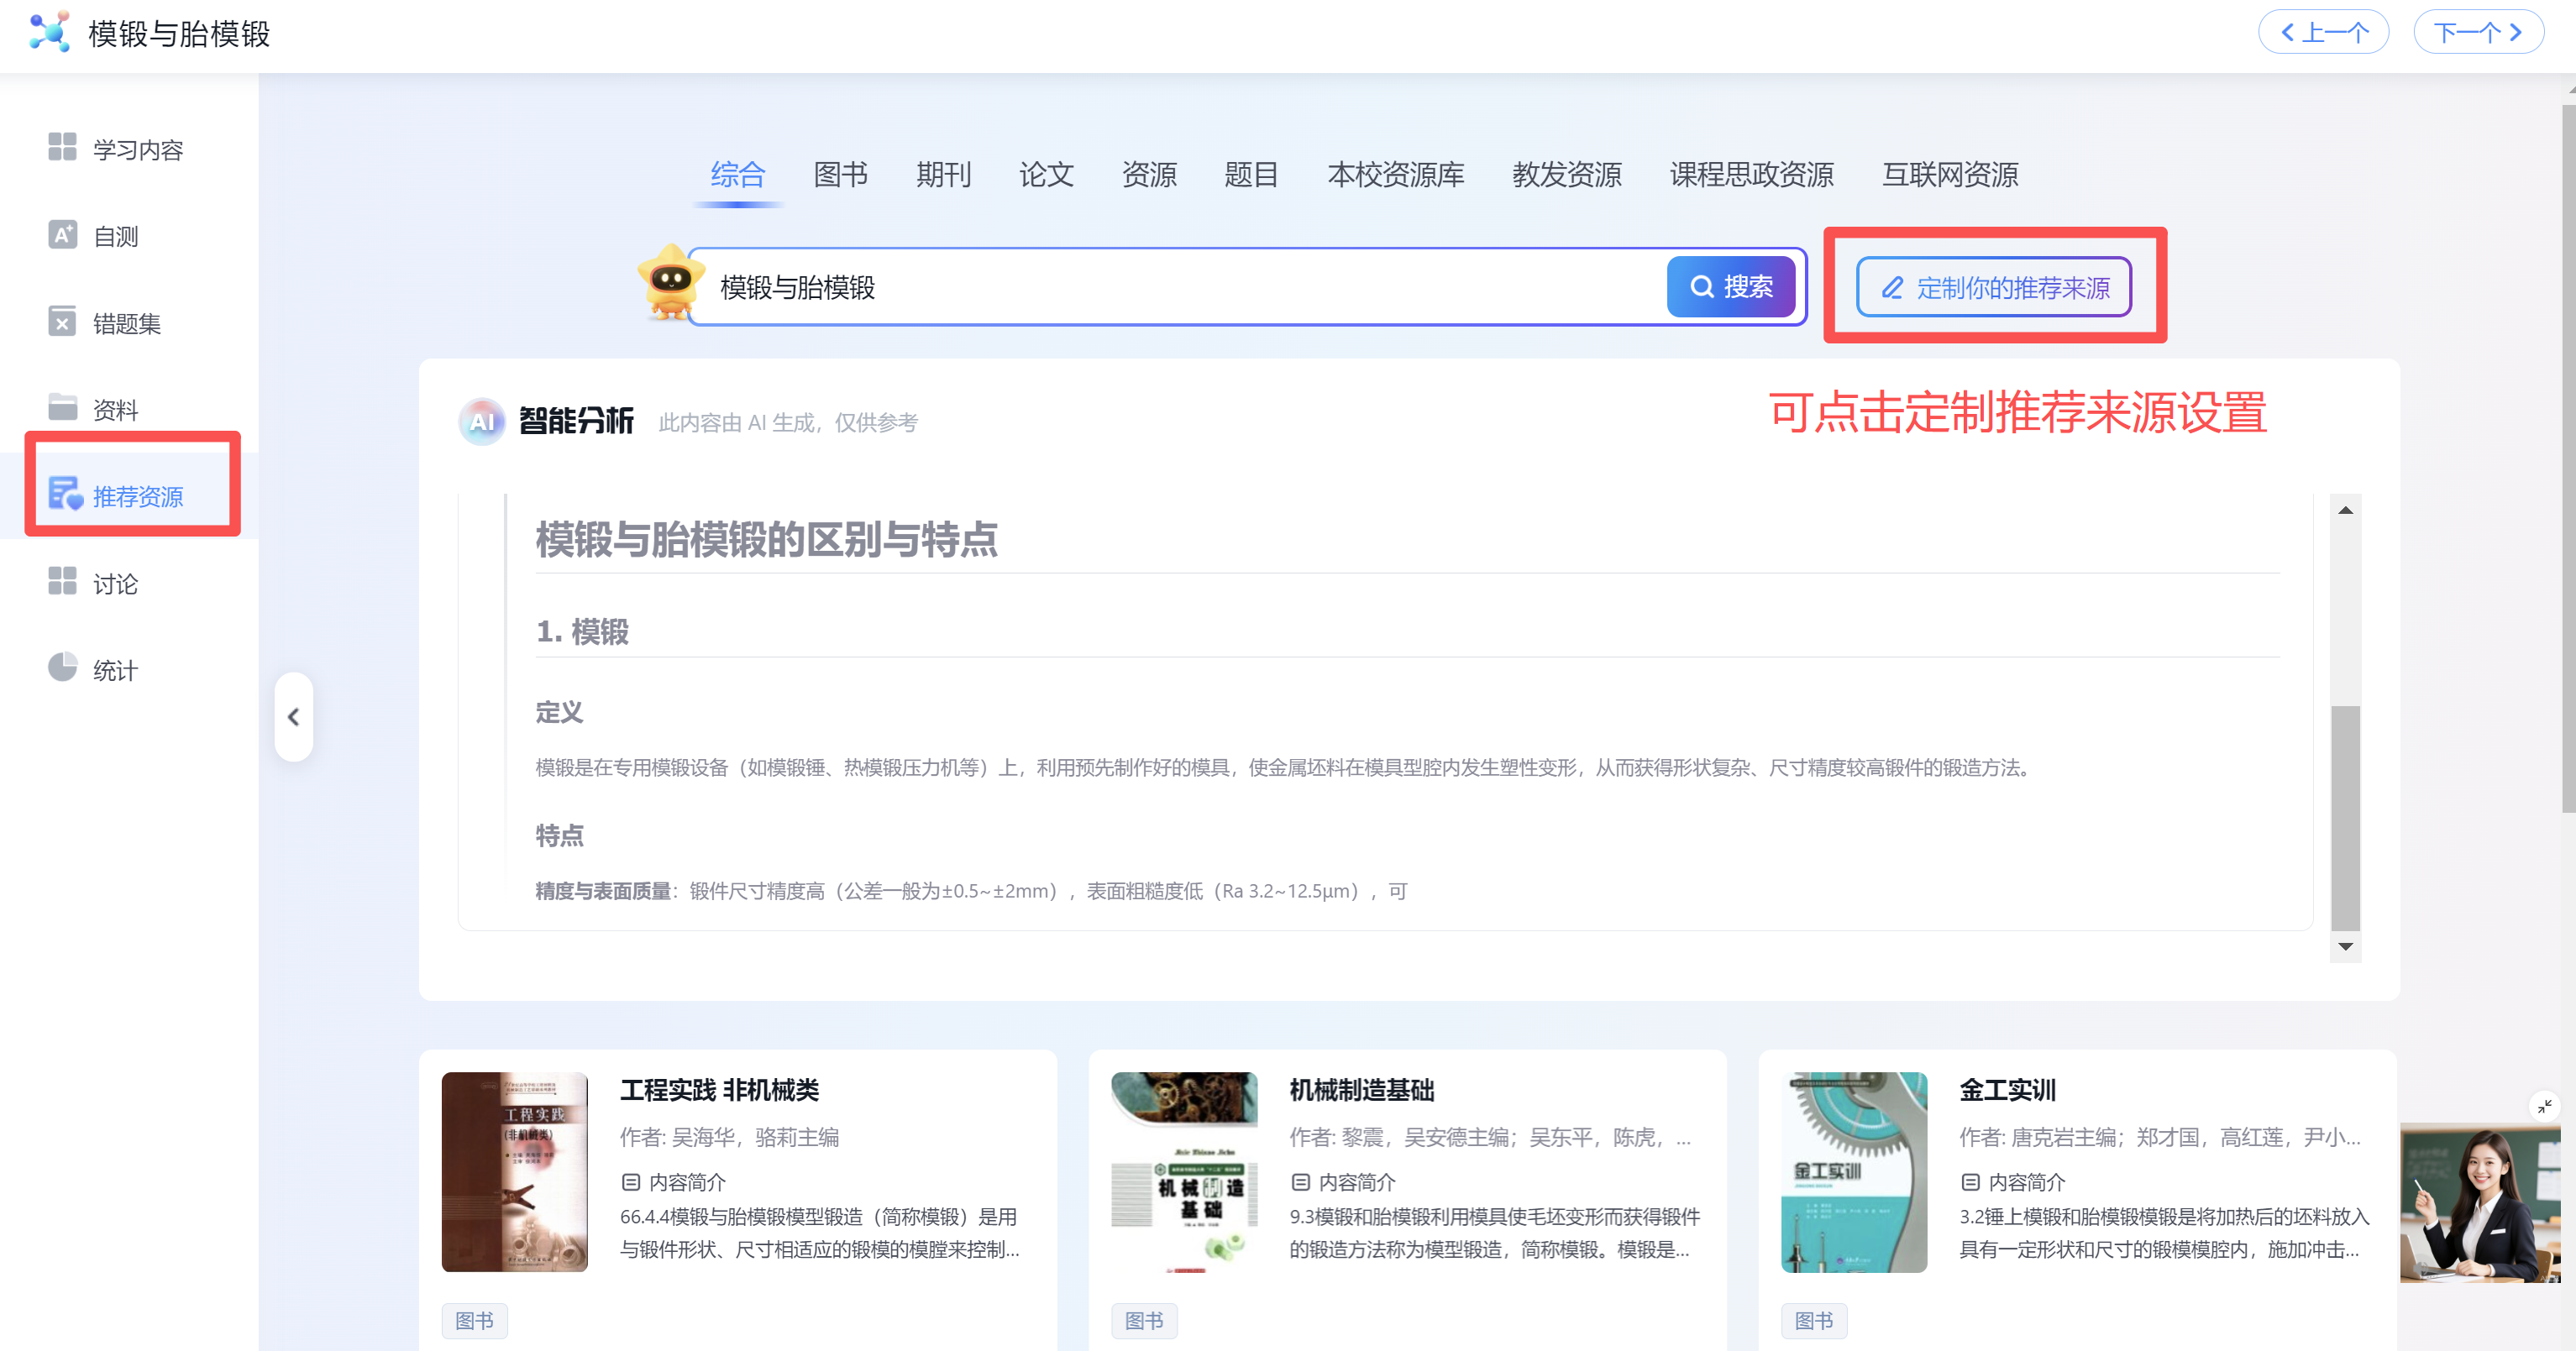The height and width of the screenshot is (1351, 2576).
Task: Open 资料 in the sidebar menu
Action: 116,410
